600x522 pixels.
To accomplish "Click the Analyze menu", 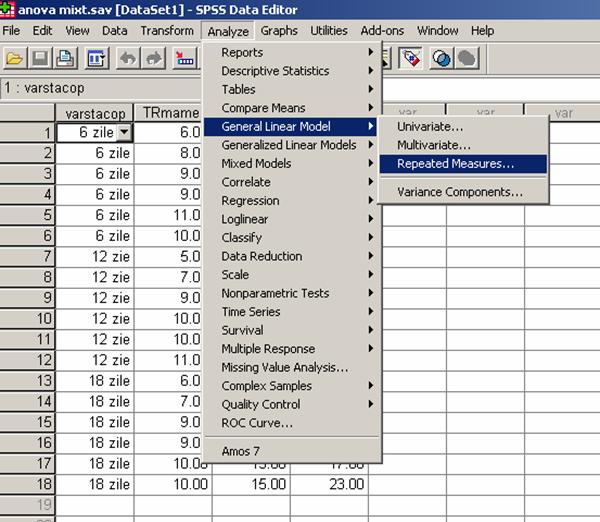I will [x=228, y=31].
